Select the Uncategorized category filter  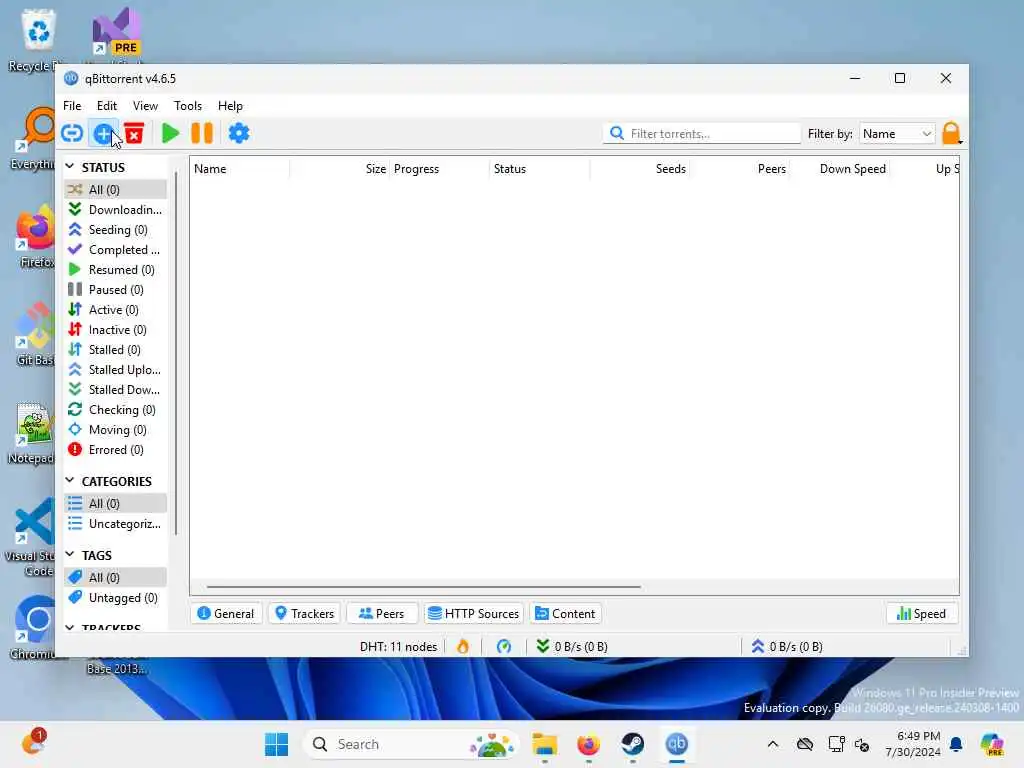(x=116, y=524)
